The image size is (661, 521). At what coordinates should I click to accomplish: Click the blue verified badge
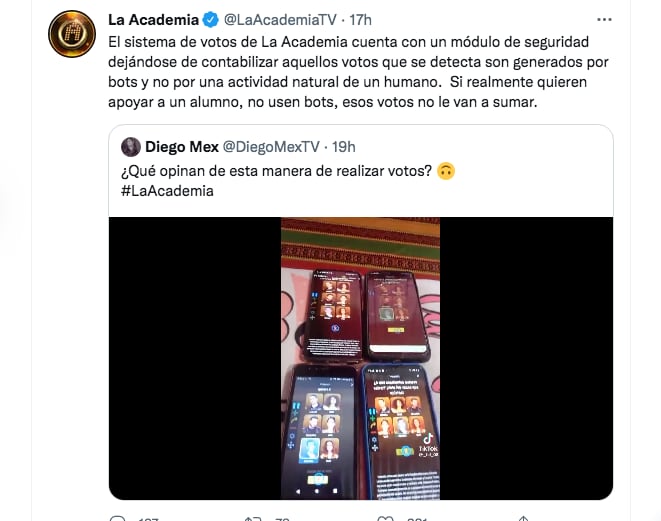210,19
